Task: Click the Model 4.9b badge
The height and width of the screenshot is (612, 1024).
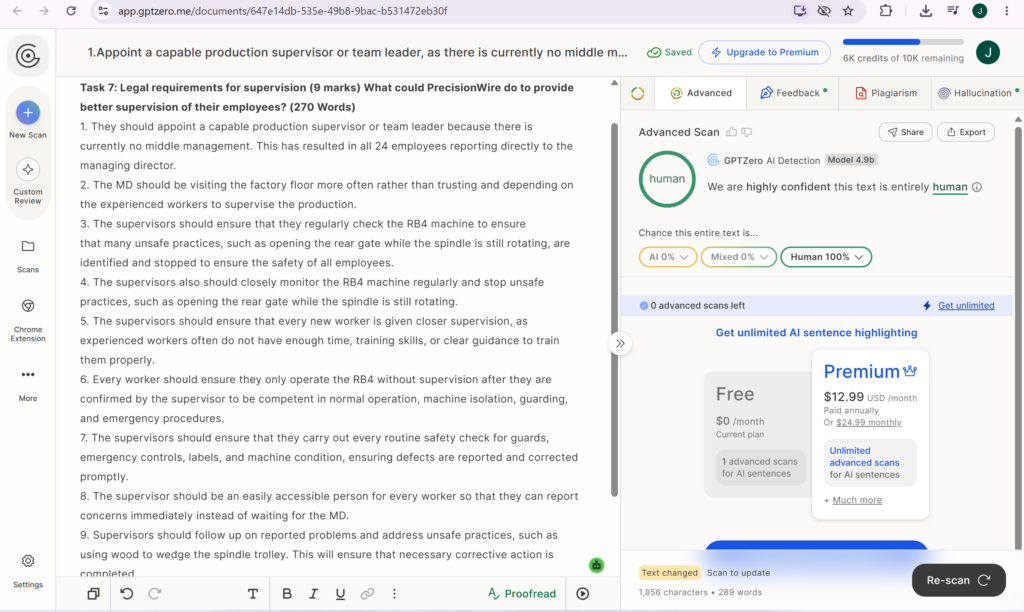Action: (x=850, y=159)
